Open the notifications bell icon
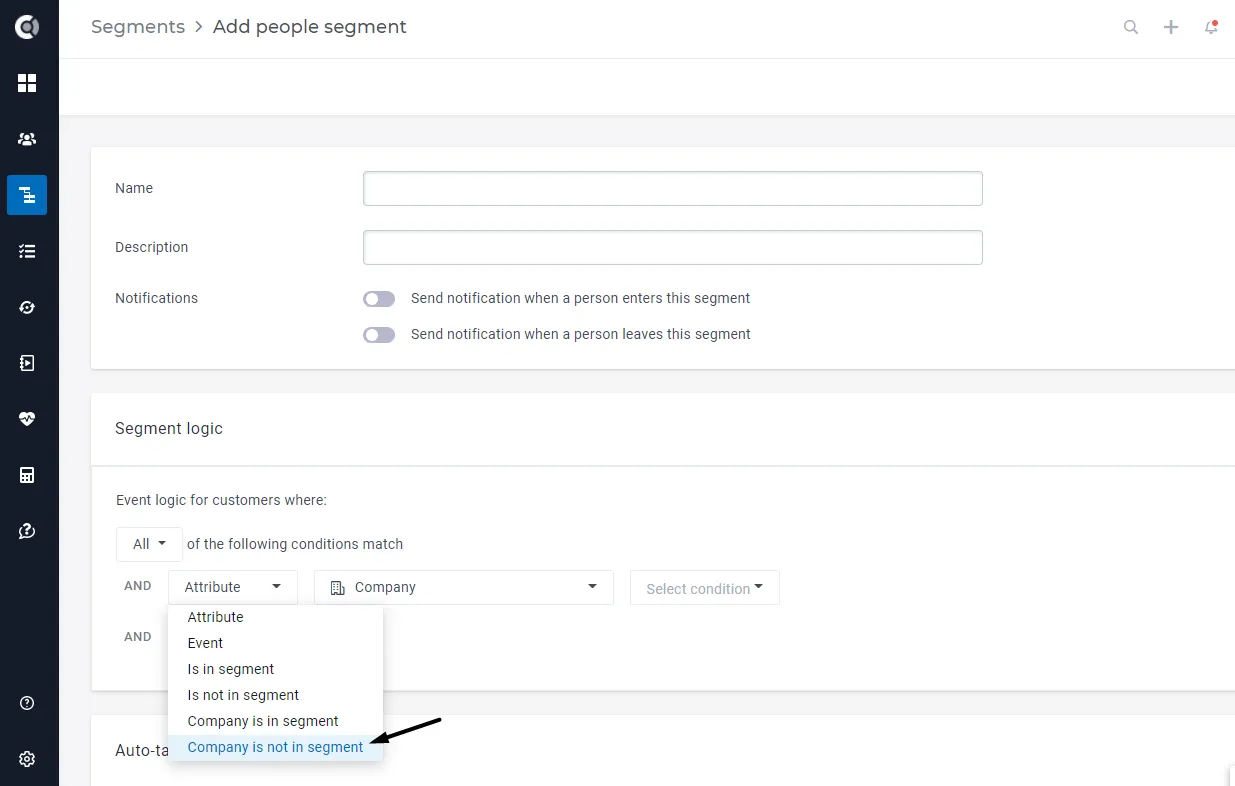1235x786 pixels. pos(1211,27)
